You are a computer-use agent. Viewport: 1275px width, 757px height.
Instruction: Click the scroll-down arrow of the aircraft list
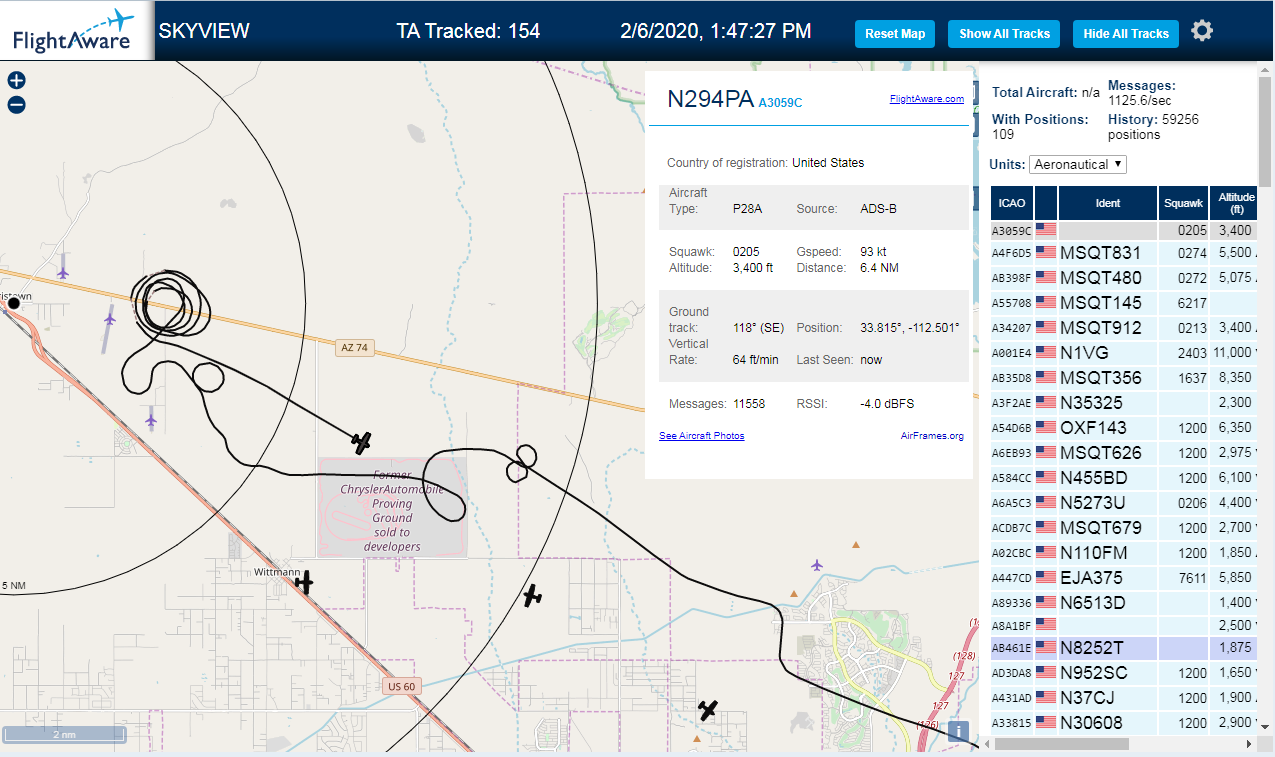(x=1265, y=727)
